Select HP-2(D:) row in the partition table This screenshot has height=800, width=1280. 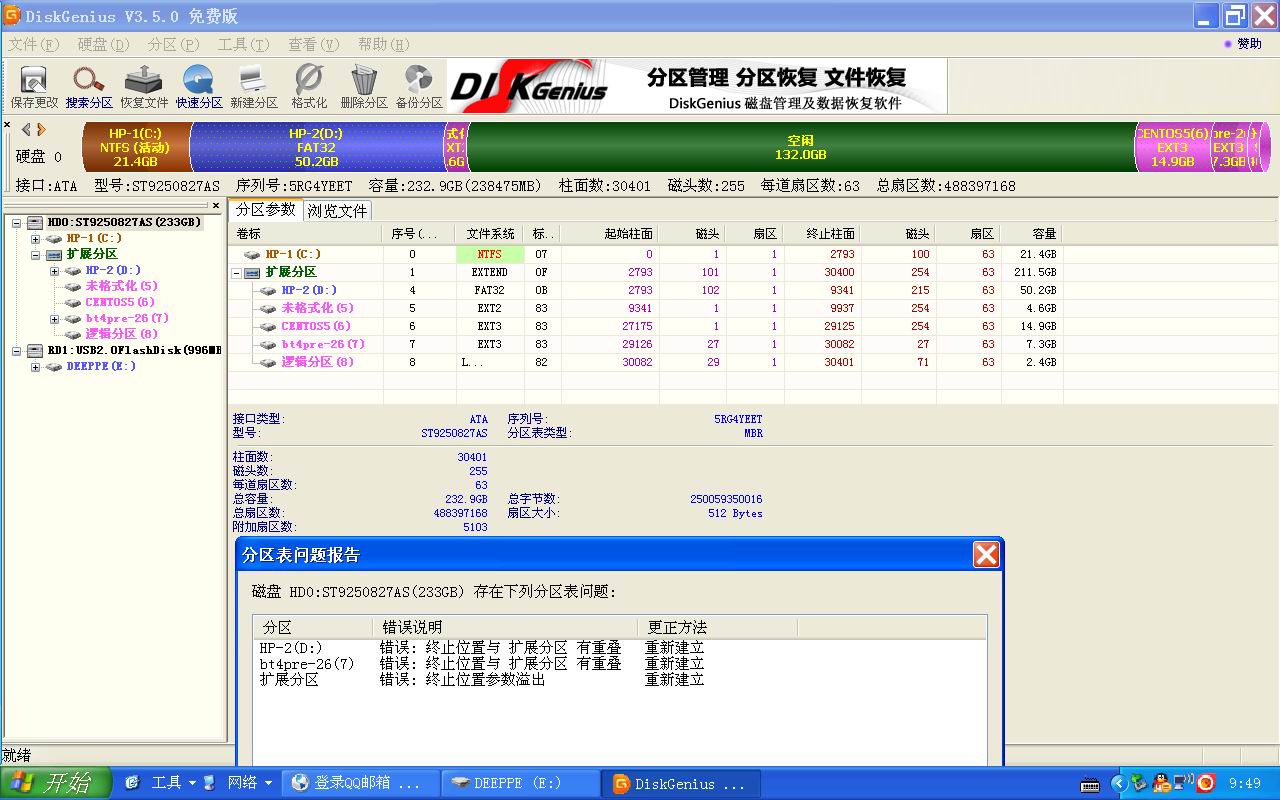pyautogui.click(x=645, y=290)
